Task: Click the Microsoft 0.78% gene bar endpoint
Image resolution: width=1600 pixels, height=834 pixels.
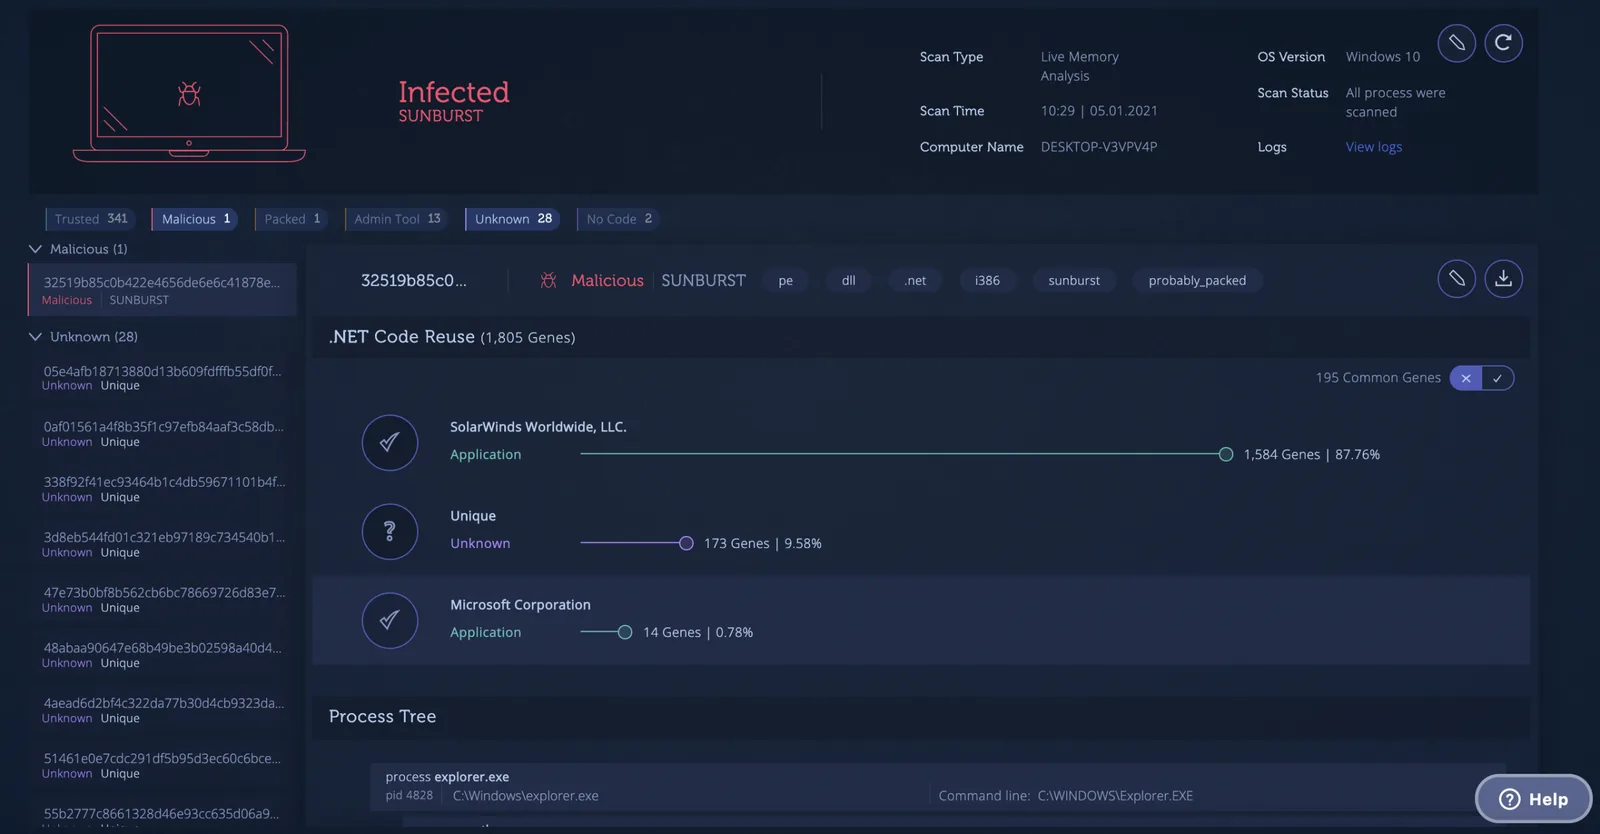Action: click(625, 632)
